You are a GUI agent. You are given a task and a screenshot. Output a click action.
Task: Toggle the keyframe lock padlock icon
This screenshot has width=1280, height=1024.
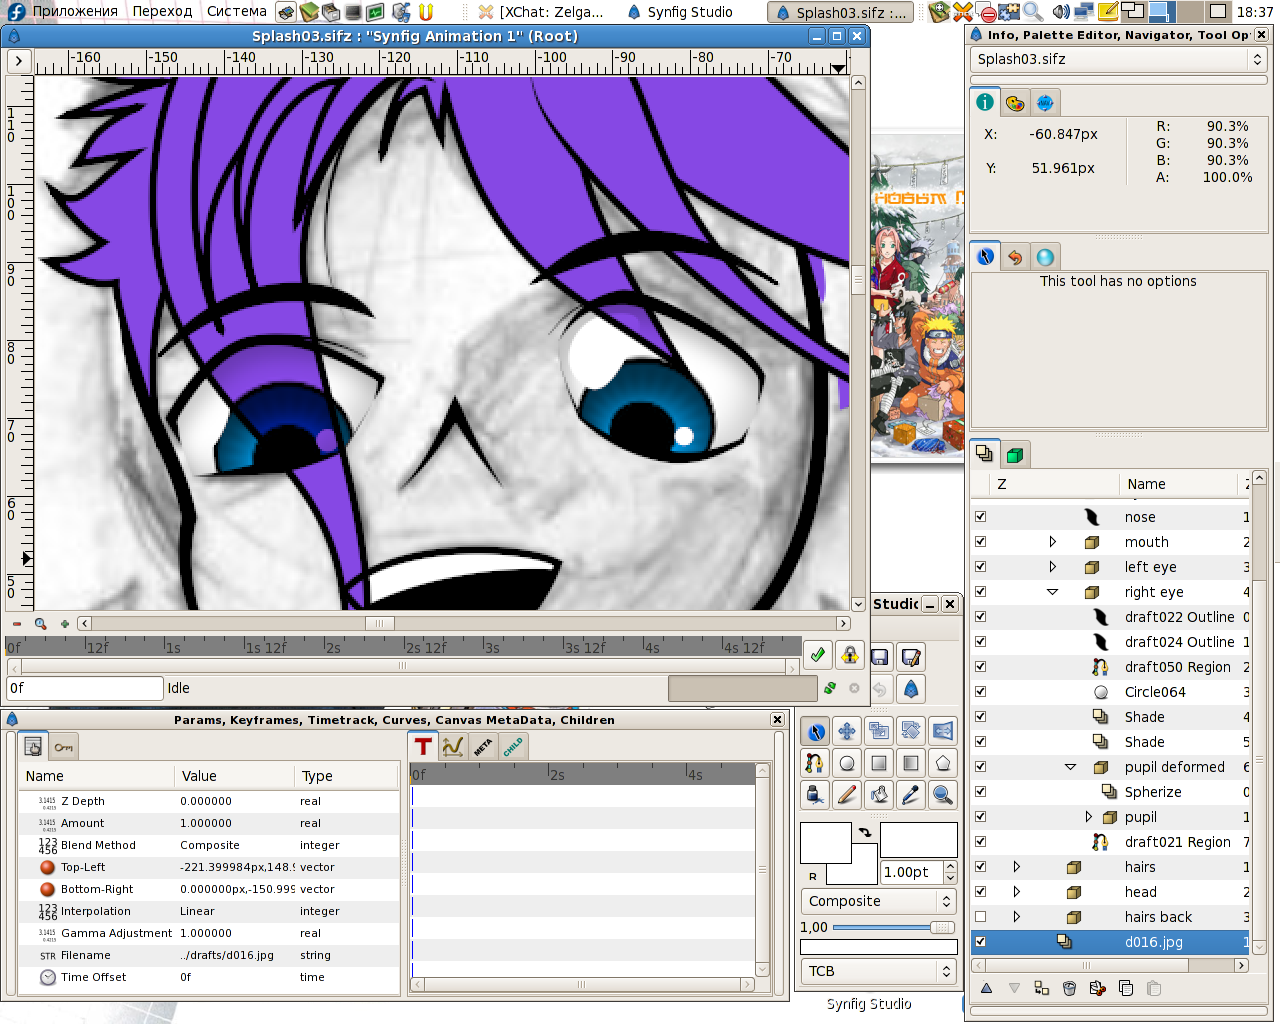pyautogui.click(x=850, y=655)
